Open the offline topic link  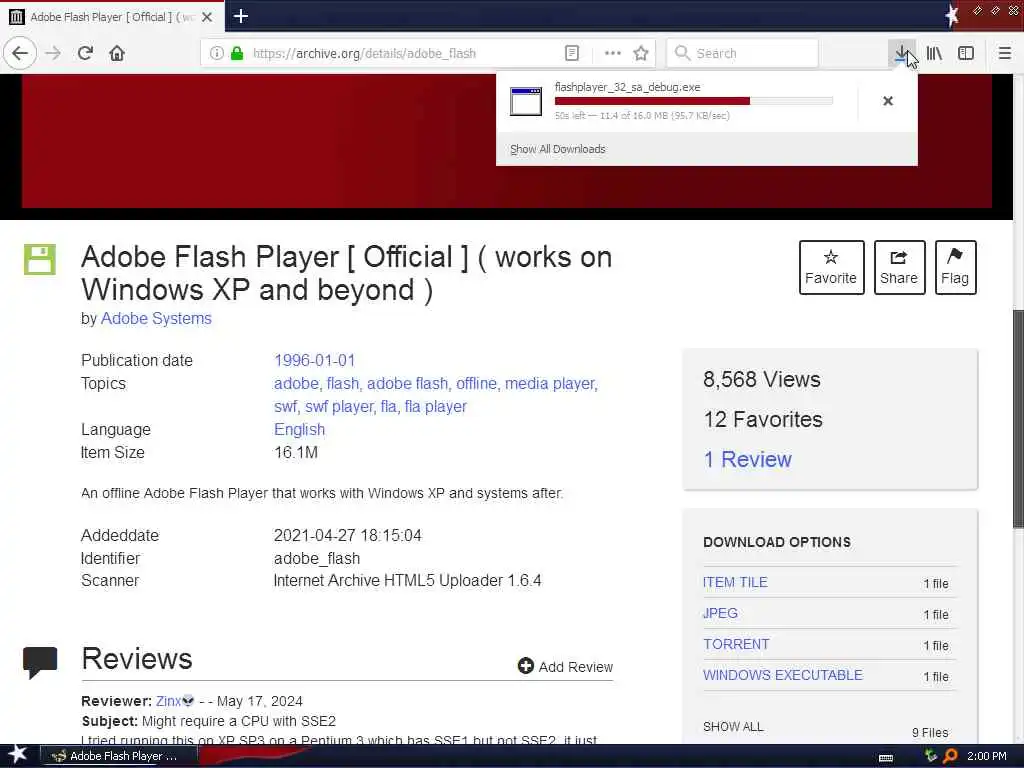point(476,383)
